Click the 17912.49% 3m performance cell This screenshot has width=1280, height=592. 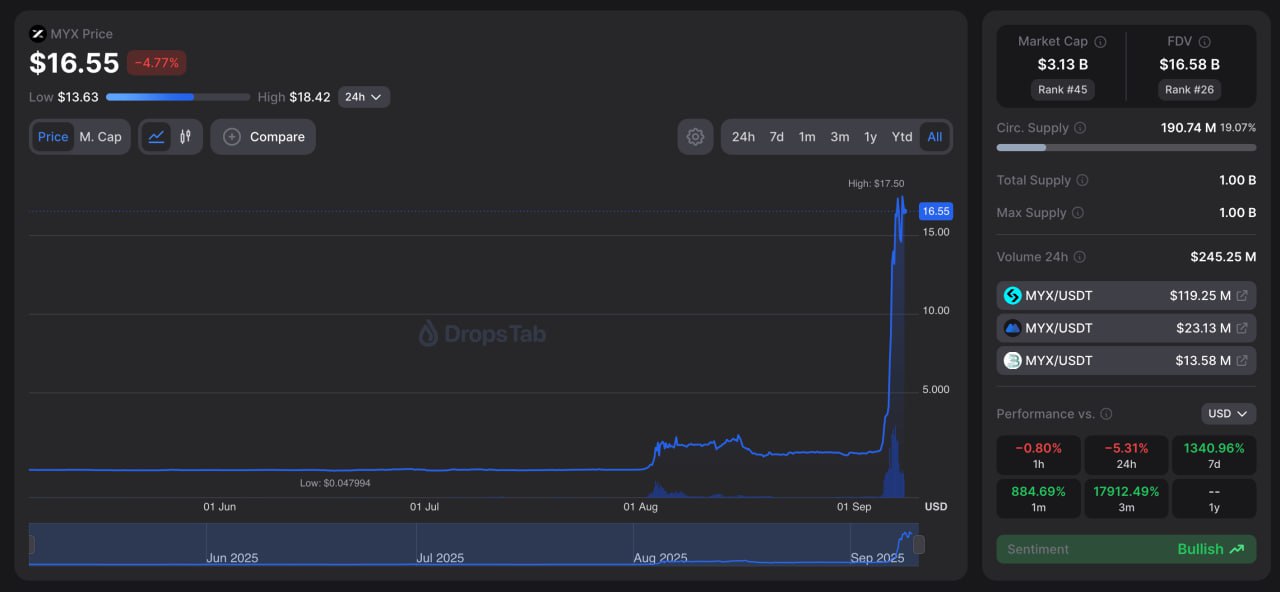click(1126, 498)
